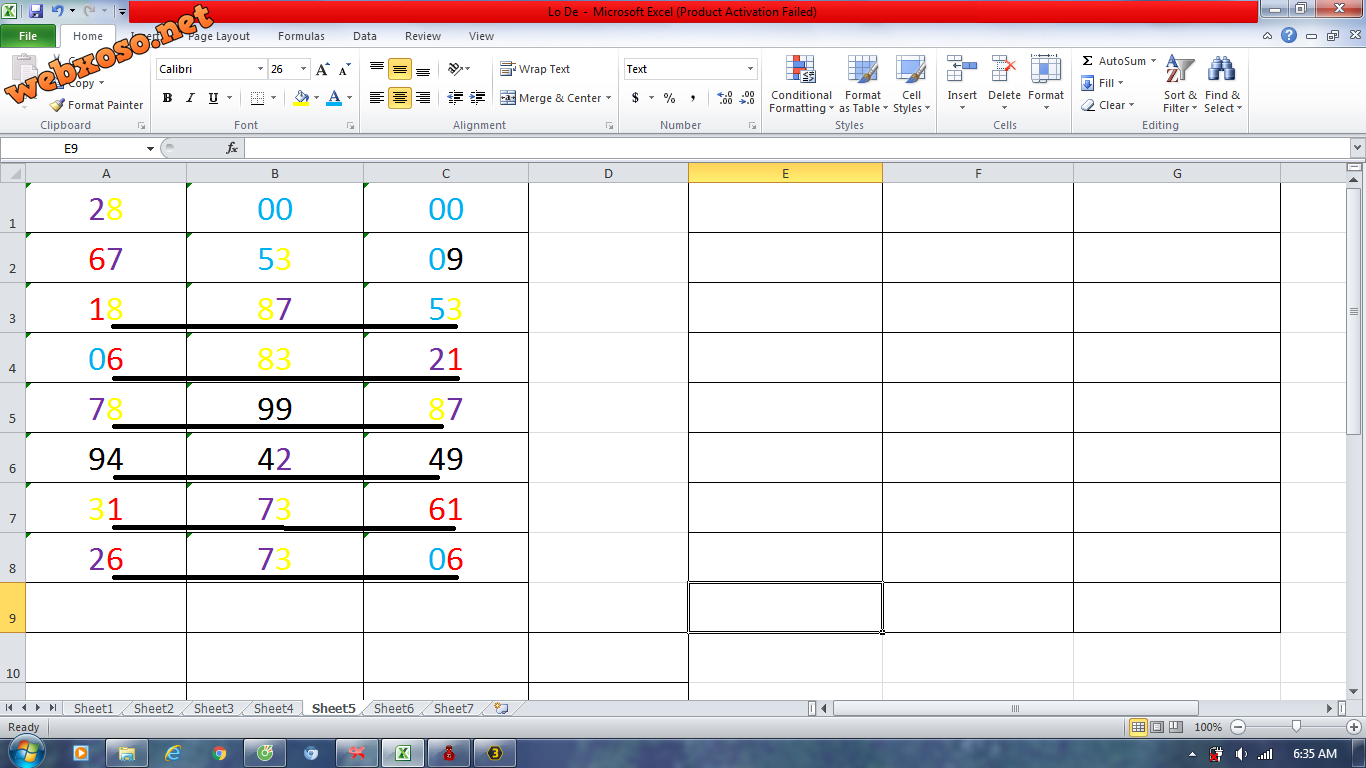Click the Format Painter icon
The width and height of the screenshot is (1366, 768).
(58, 105)
